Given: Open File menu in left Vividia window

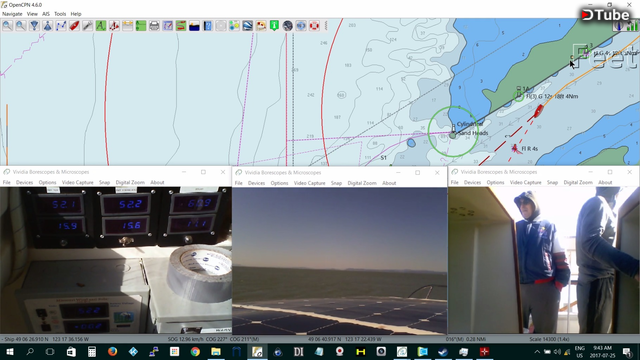Looking at the screenshot, I should 7,182.
